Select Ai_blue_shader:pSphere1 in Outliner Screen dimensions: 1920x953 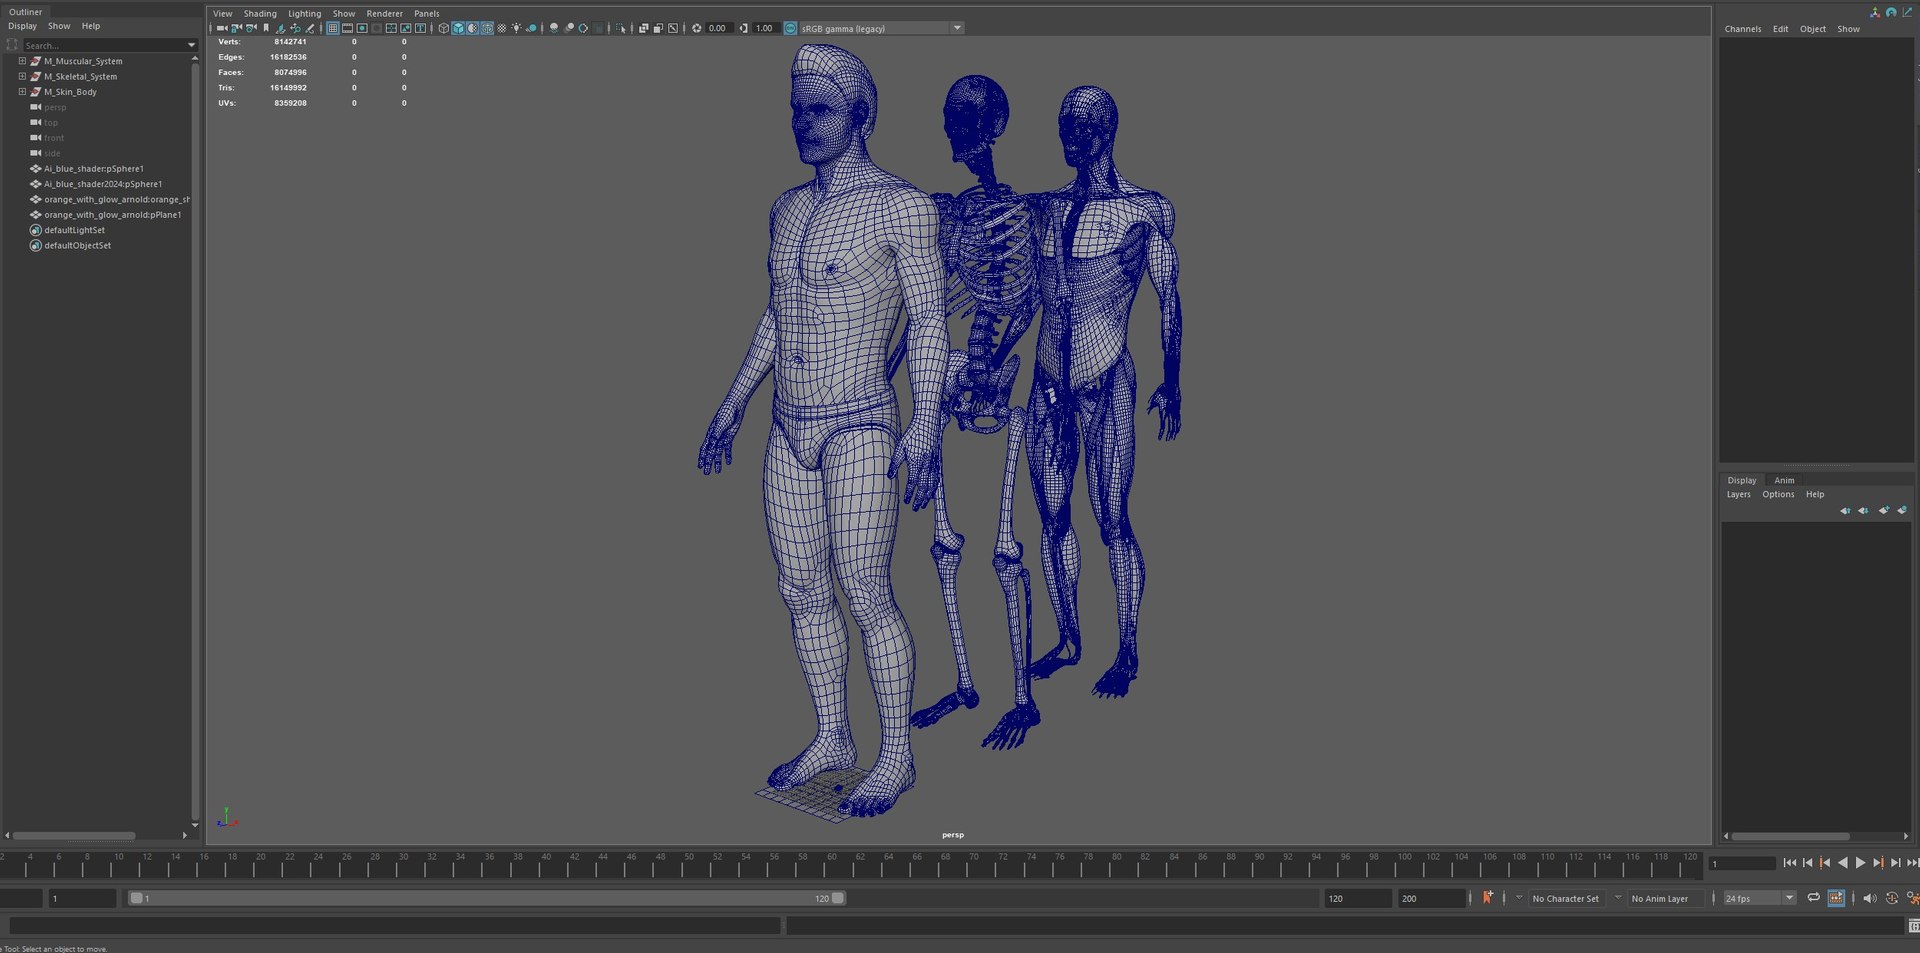[x=94, y=169]
